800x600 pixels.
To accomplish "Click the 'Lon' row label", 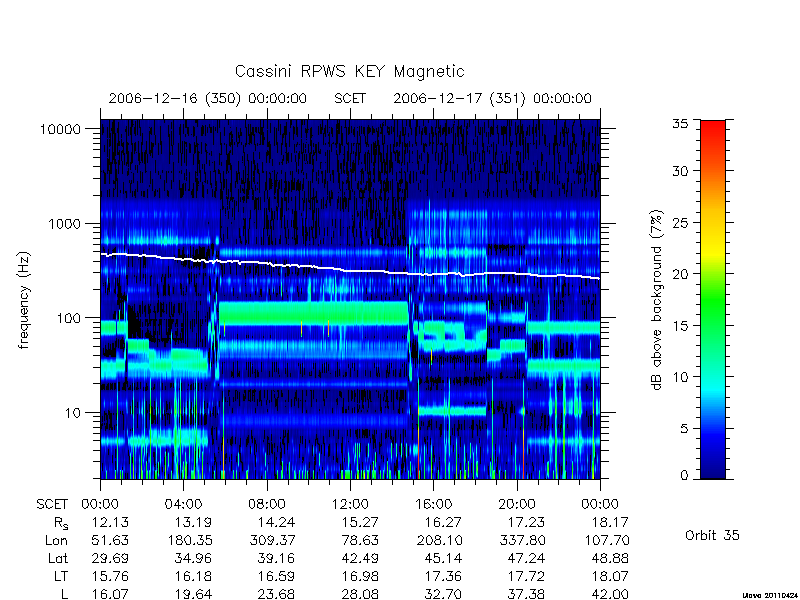I will (56, 540).
